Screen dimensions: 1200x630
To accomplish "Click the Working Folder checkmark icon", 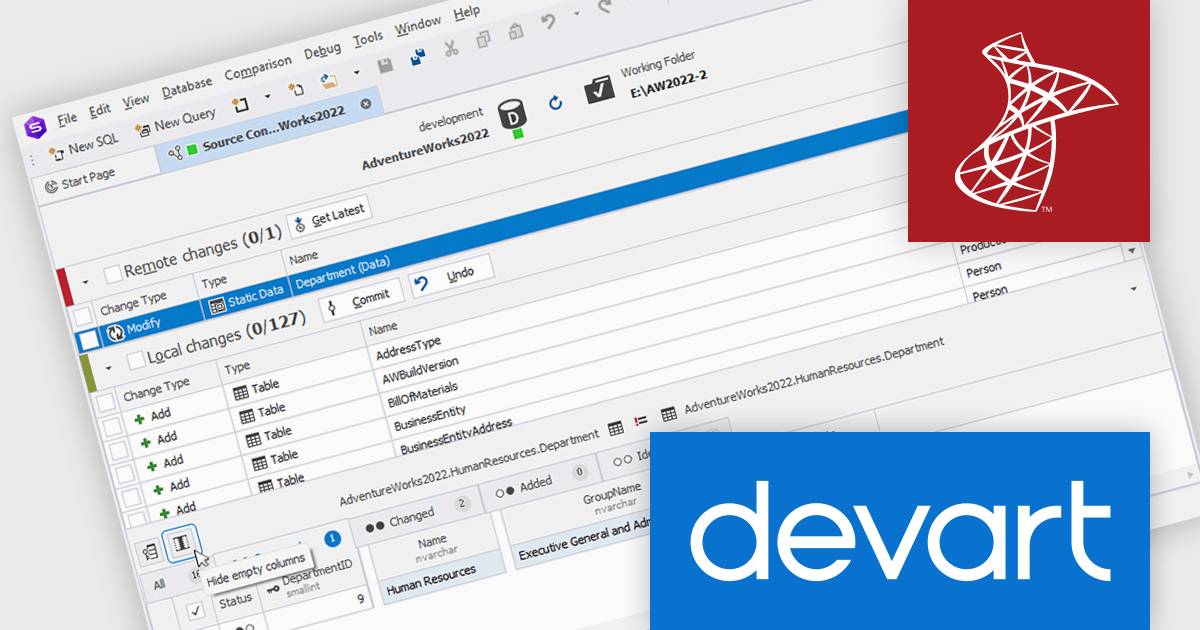I will coord(599,89).
